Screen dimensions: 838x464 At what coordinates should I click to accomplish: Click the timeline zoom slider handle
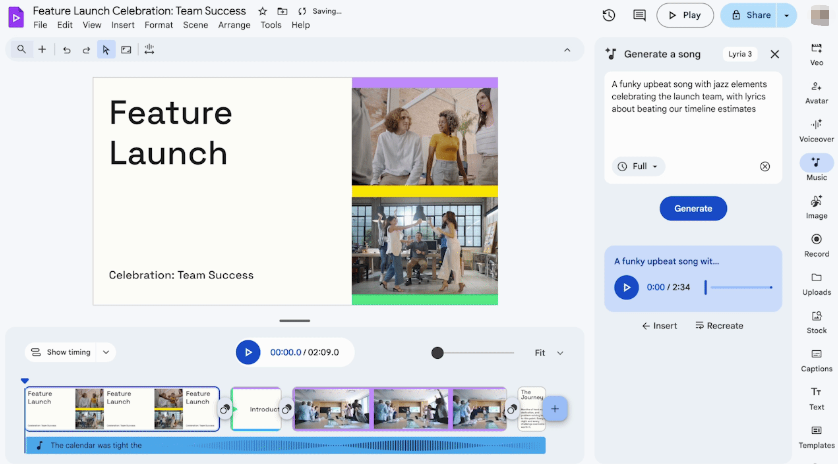click(x=437, y=353)
